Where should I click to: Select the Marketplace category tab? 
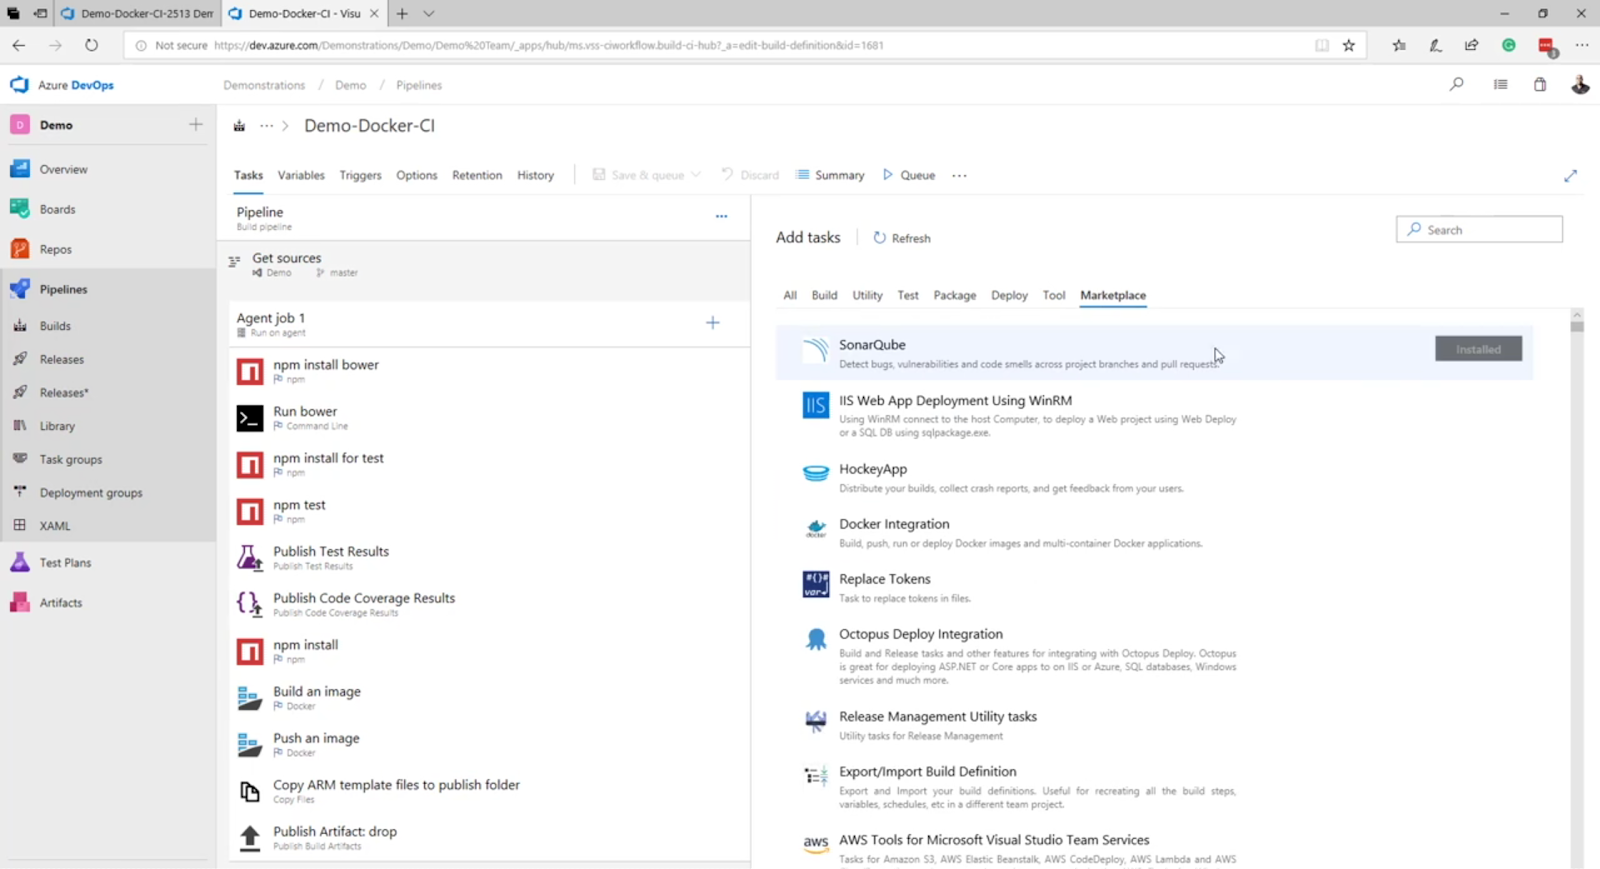coord(1113,295)
